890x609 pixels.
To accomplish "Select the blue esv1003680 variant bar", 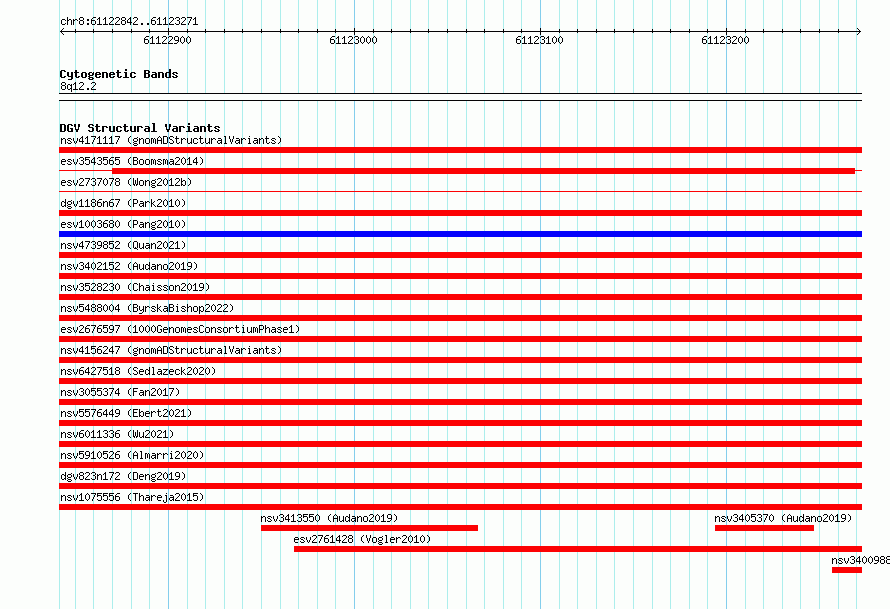I will click(x=460, y=234).
